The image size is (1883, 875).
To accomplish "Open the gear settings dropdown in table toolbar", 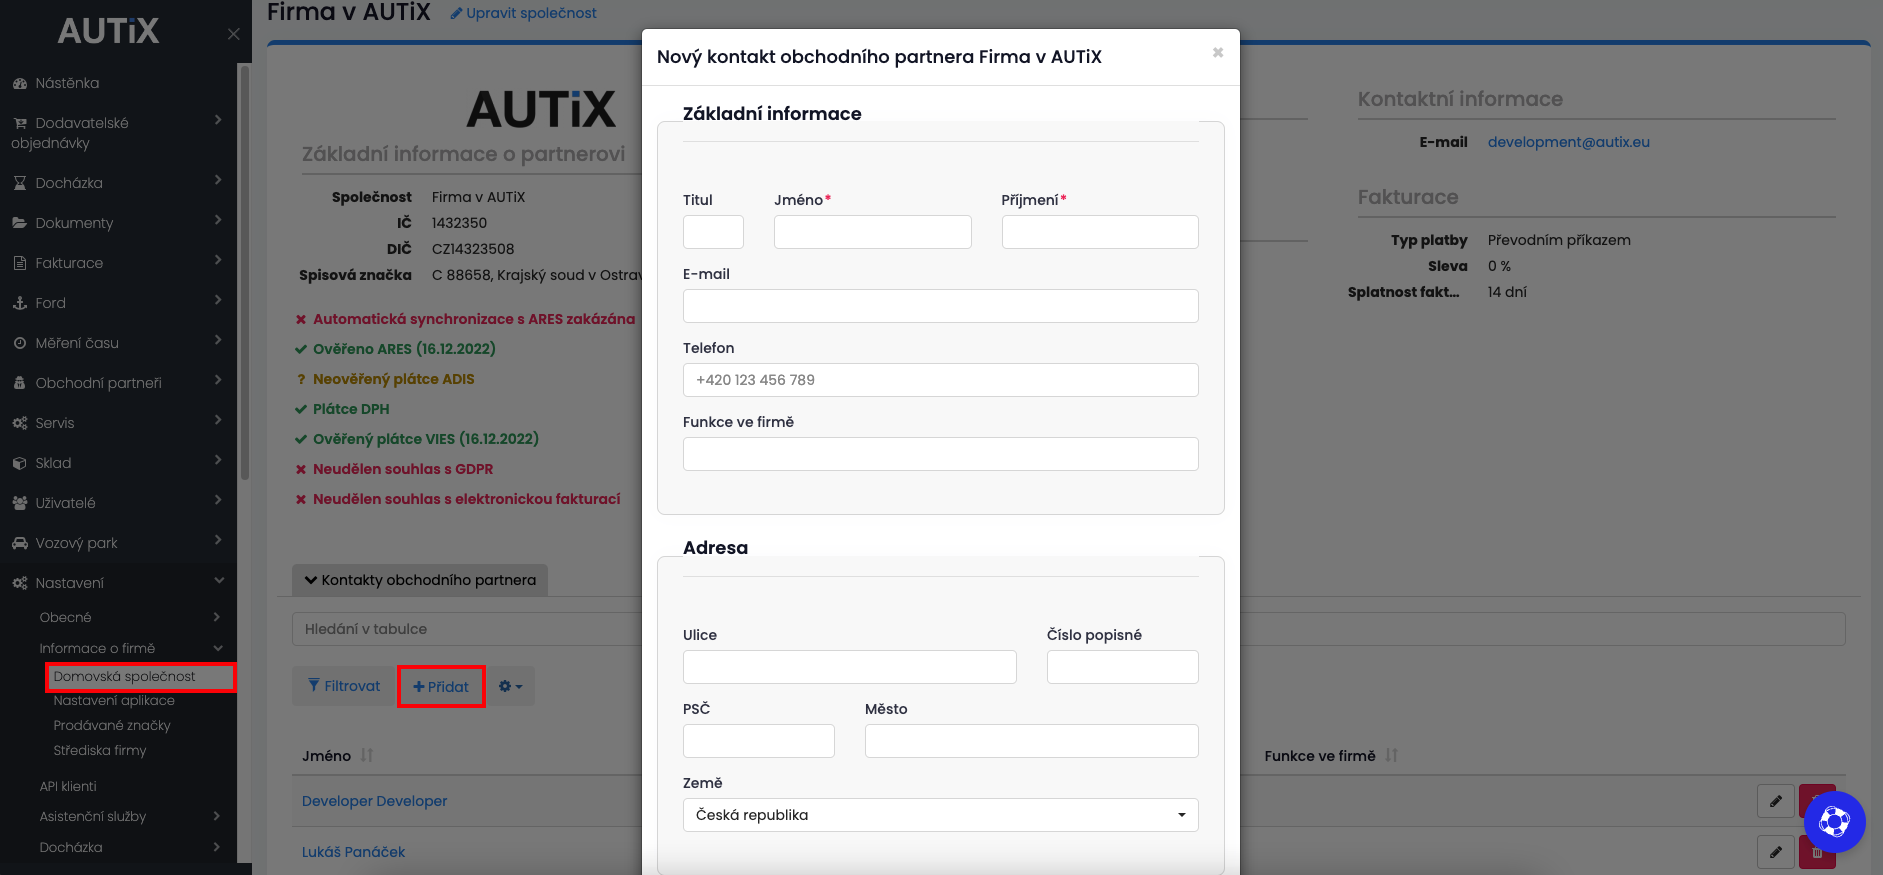I will pos(510,686).
